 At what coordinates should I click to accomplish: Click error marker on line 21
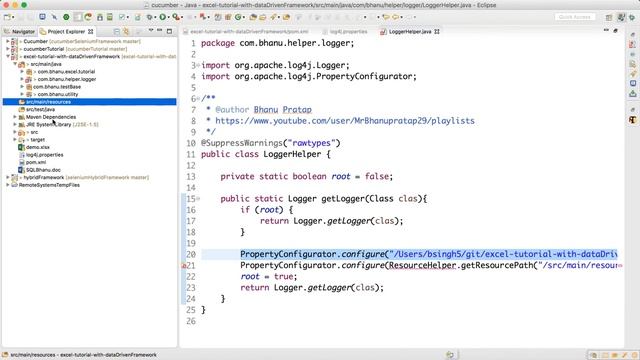pyautogui.click(x=184, y=266)
